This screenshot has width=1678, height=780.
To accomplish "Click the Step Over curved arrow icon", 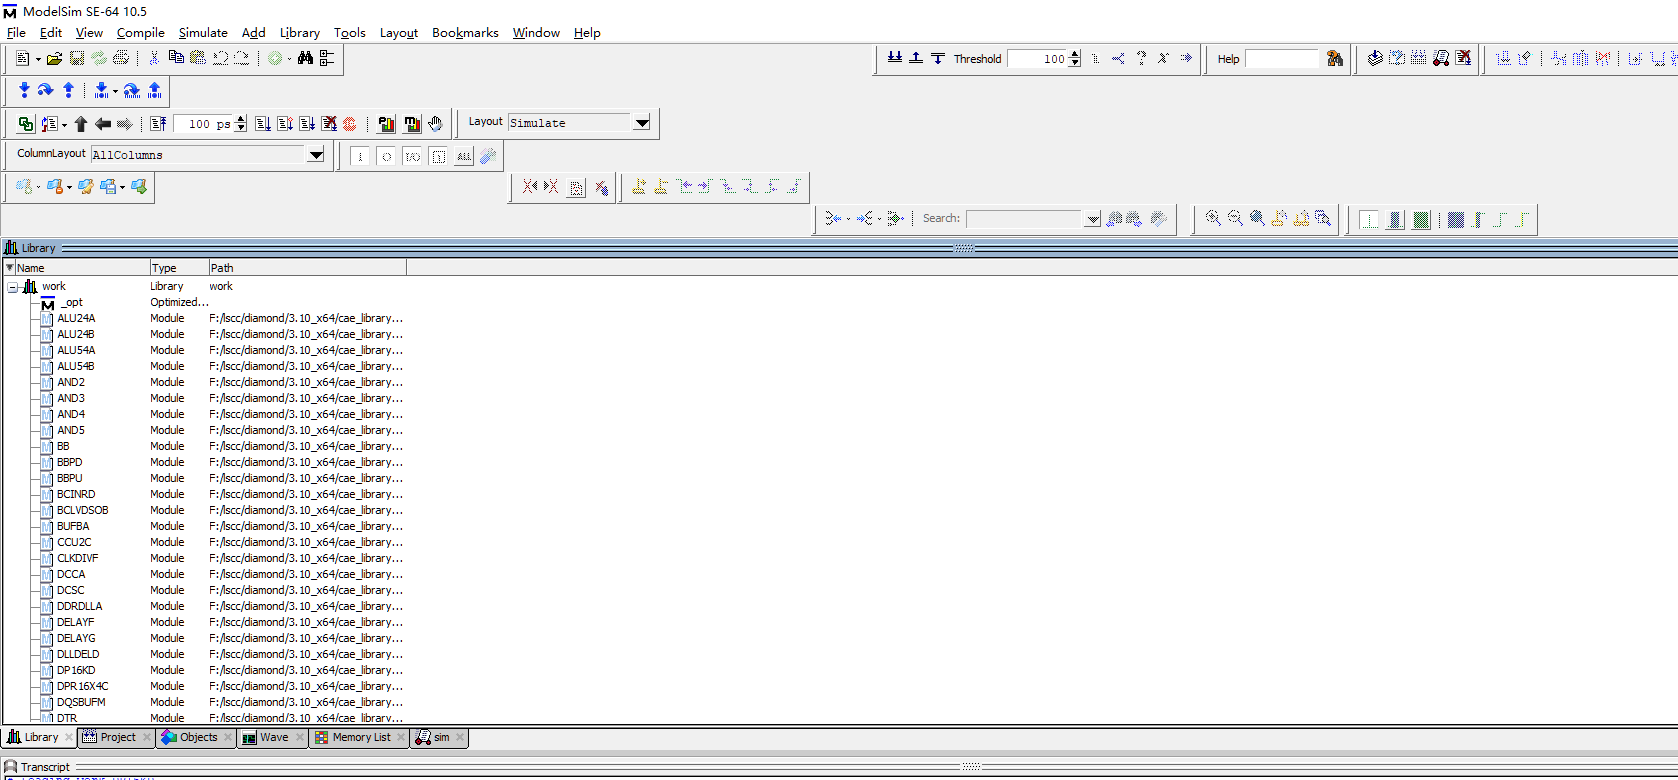I will 46,91.
